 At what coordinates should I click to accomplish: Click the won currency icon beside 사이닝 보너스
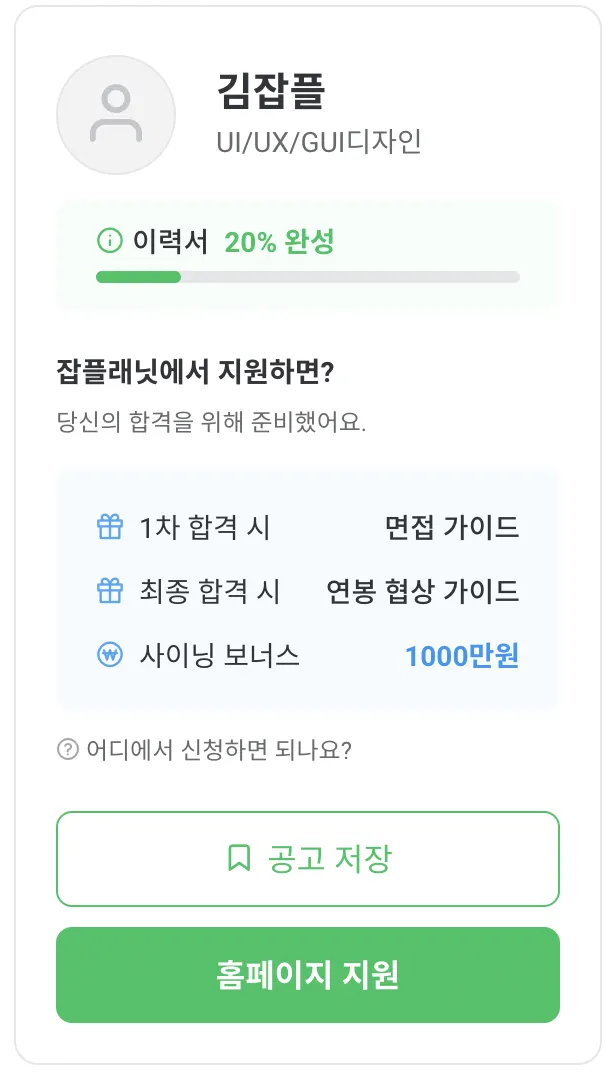(109, 656)
